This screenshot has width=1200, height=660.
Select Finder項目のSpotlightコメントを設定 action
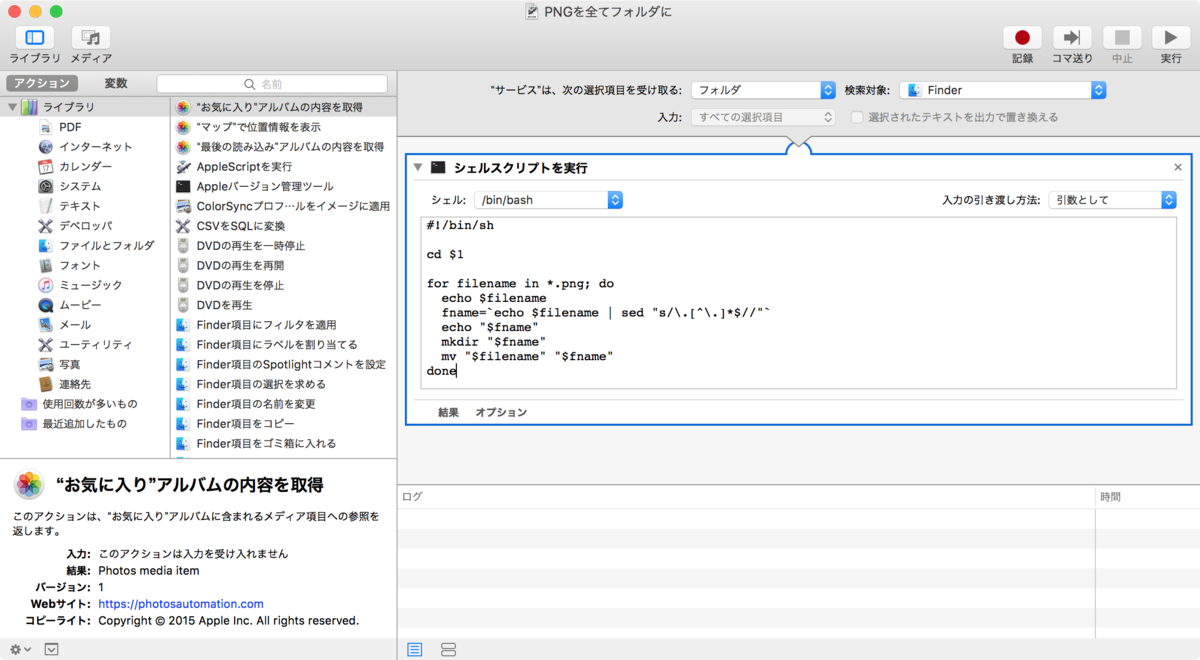click(283, 365)
